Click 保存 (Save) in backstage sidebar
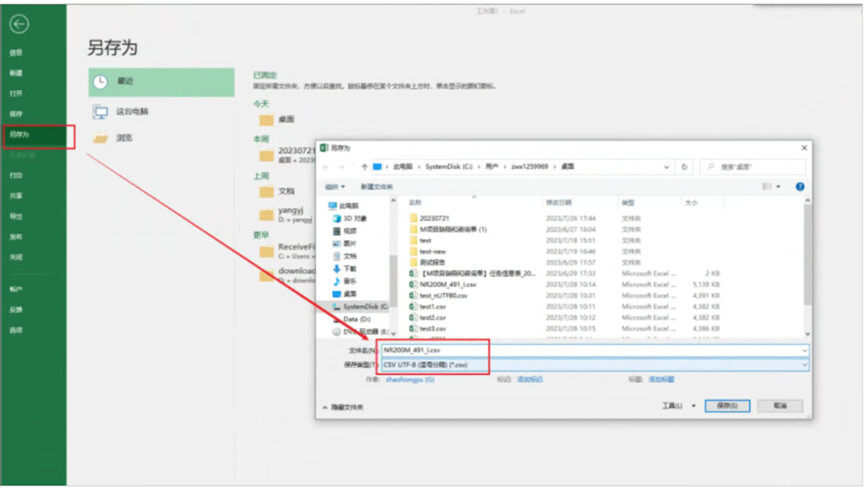 pos(16,114)
